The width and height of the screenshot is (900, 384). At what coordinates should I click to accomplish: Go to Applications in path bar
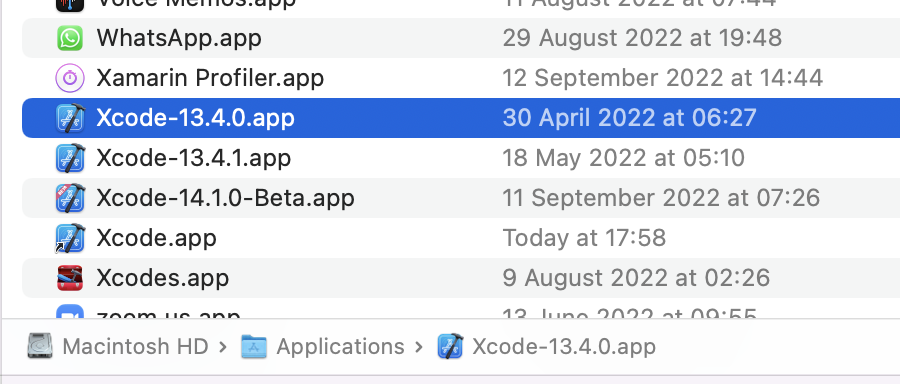point(340,347)
